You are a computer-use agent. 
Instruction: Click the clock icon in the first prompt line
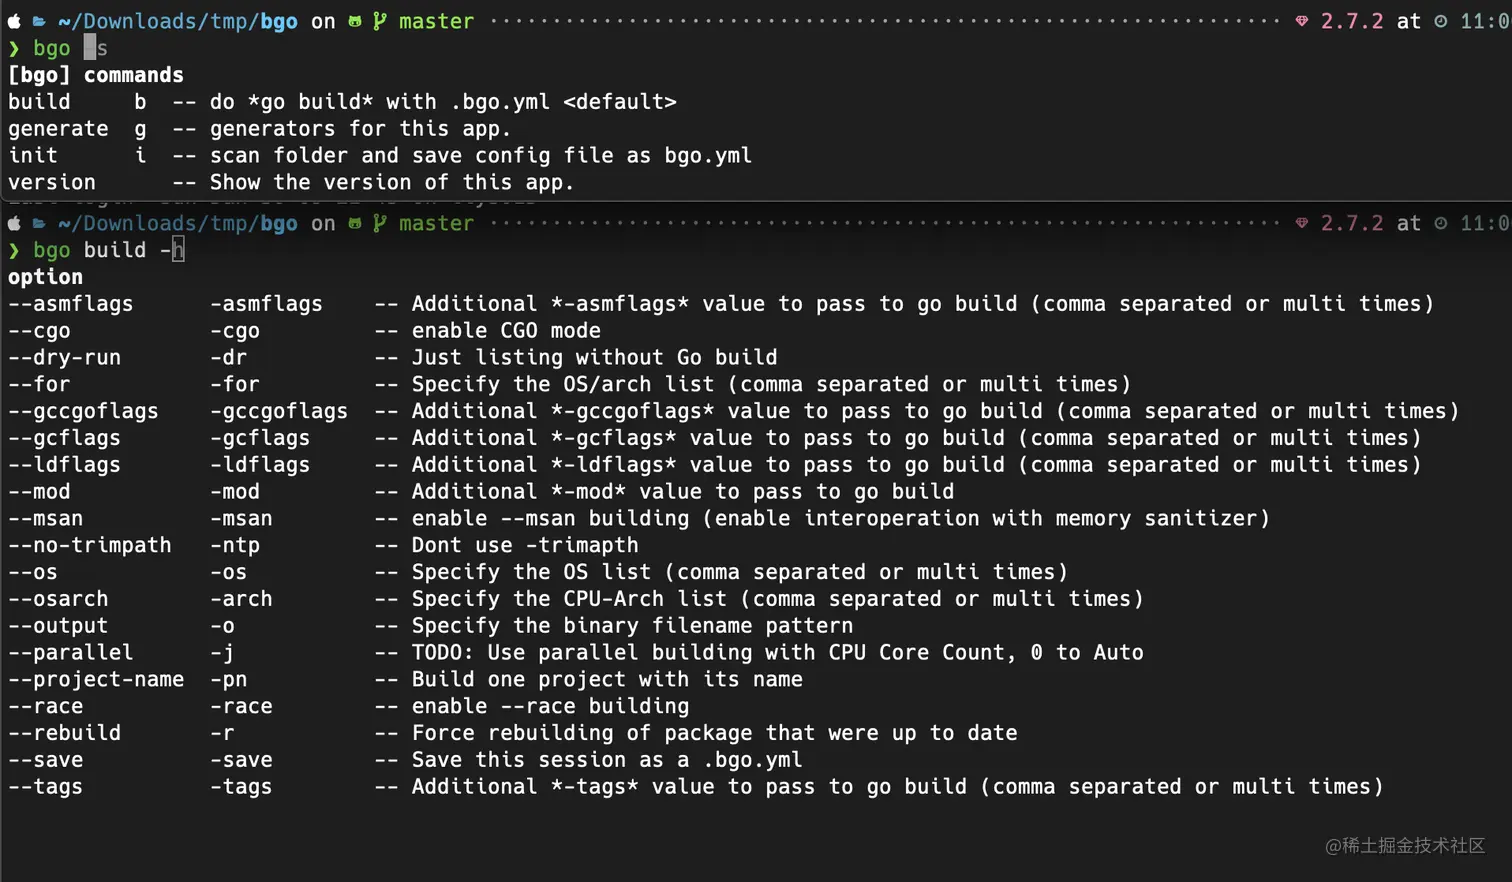tap(1441, 21)
